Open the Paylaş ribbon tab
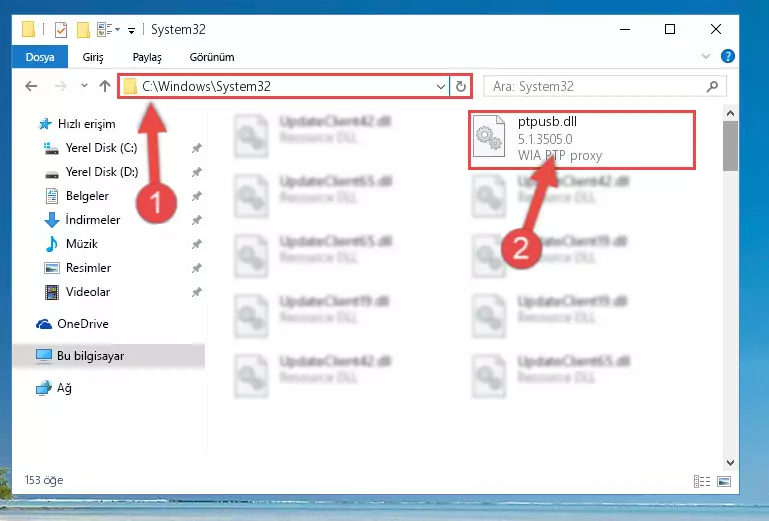The width and height of the screenshot is (769, 521). point(147,57)
